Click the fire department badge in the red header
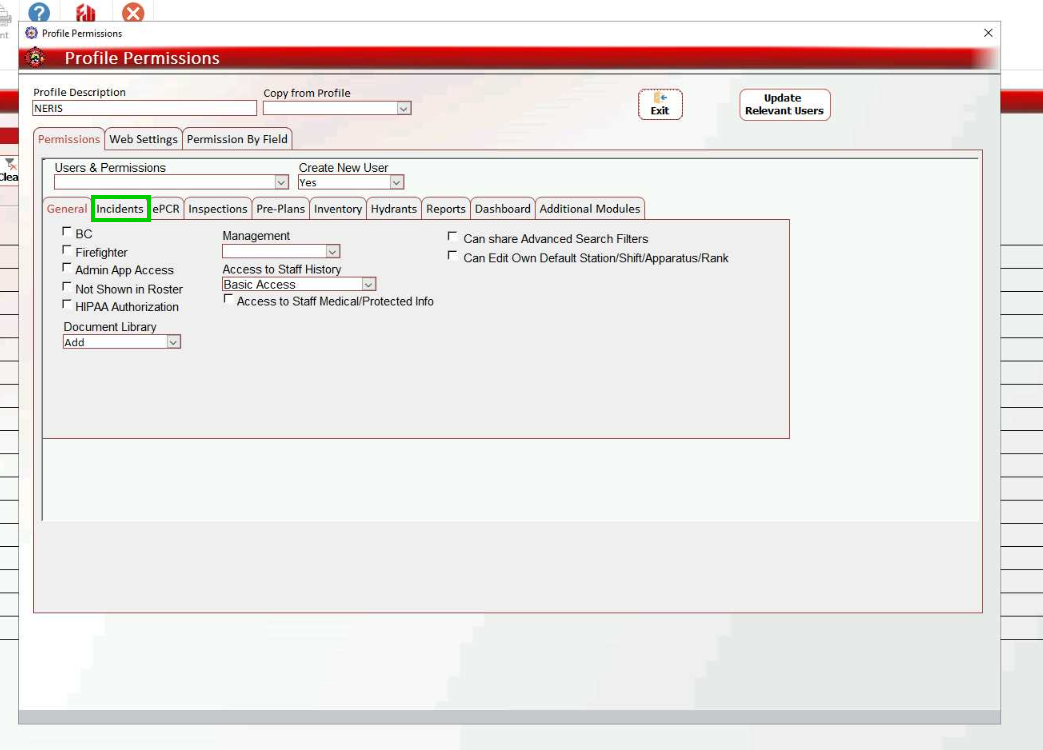The width and height of the screenshot is (1043, 750). coord(36,58)
